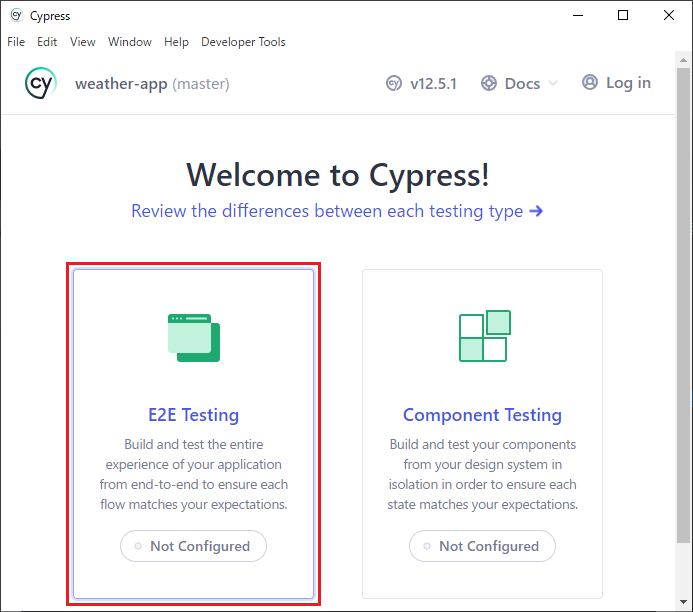Minimize the Cypress window
693x612 pixels.
pyautogui.click(x=578, y=15)
